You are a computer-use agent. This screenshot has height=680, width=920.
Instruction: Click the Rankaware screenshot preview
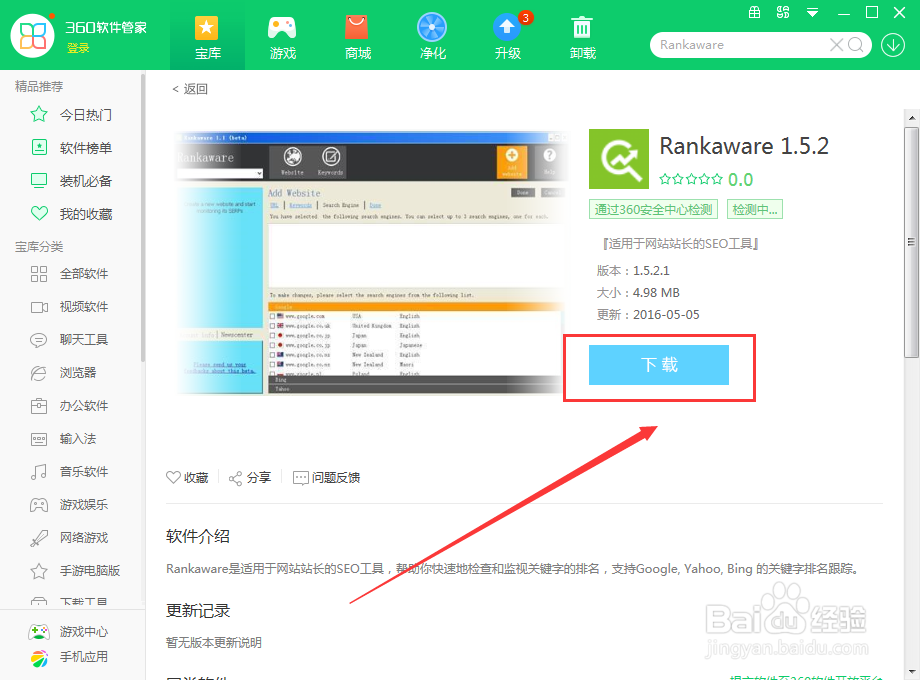pos(372,263)
